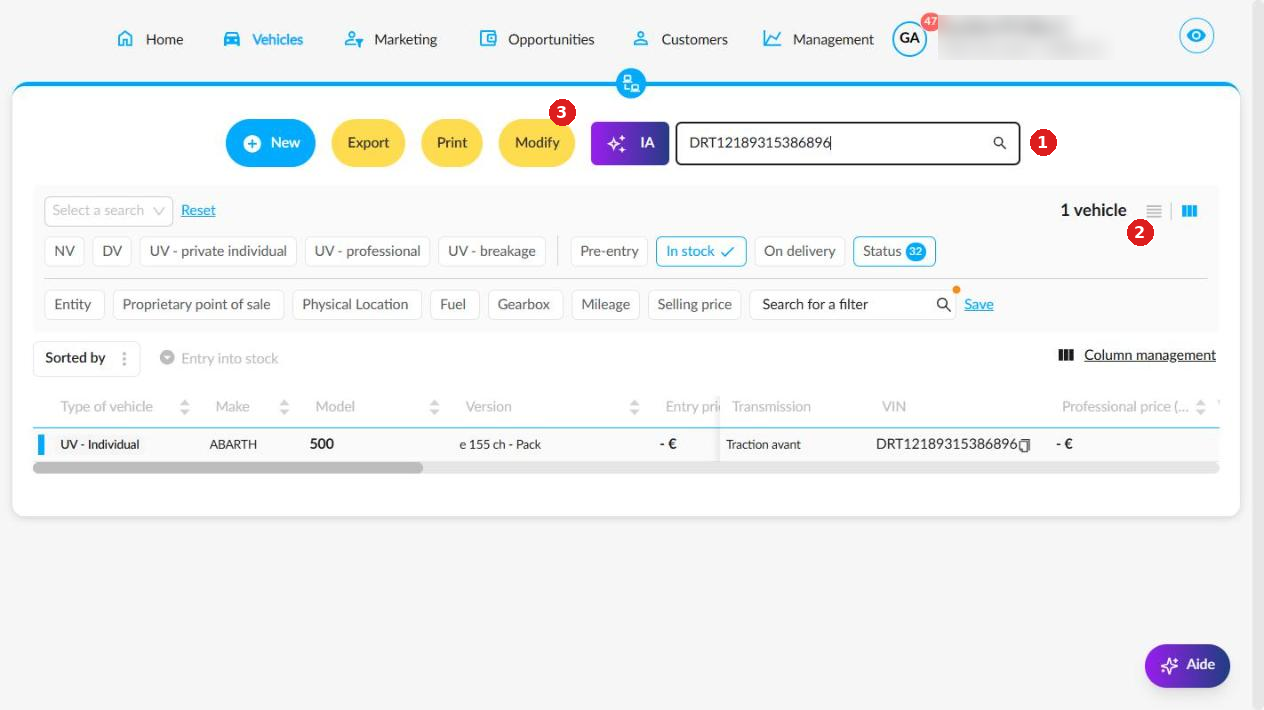Open the Column management link
The height and width of the screenshot is (710, 1264).
point(1150,355)
